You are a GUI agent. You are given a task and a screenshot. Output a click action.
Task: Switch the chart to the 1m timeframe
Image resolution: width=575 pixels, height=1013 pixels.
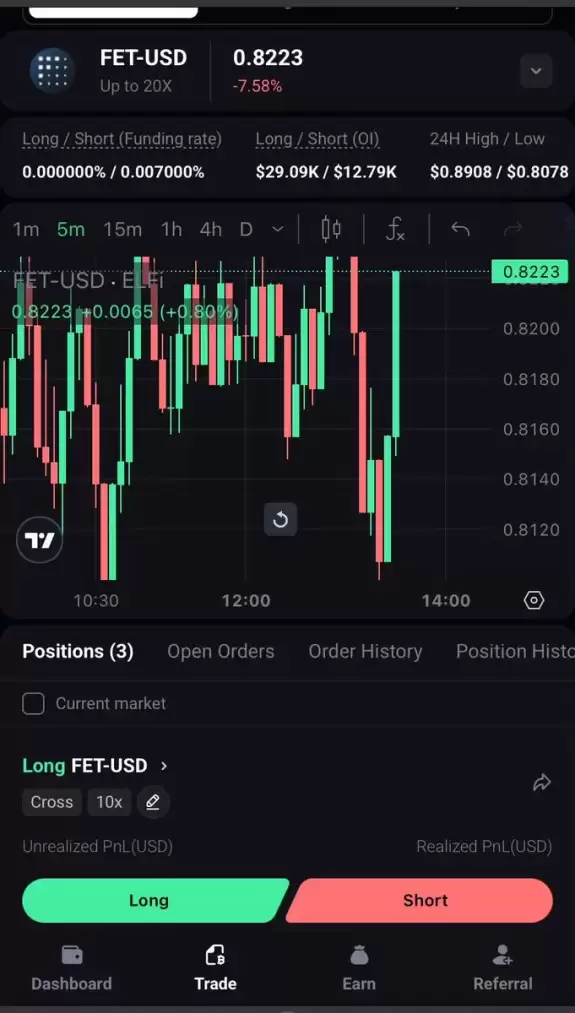[x=26, y=229]
